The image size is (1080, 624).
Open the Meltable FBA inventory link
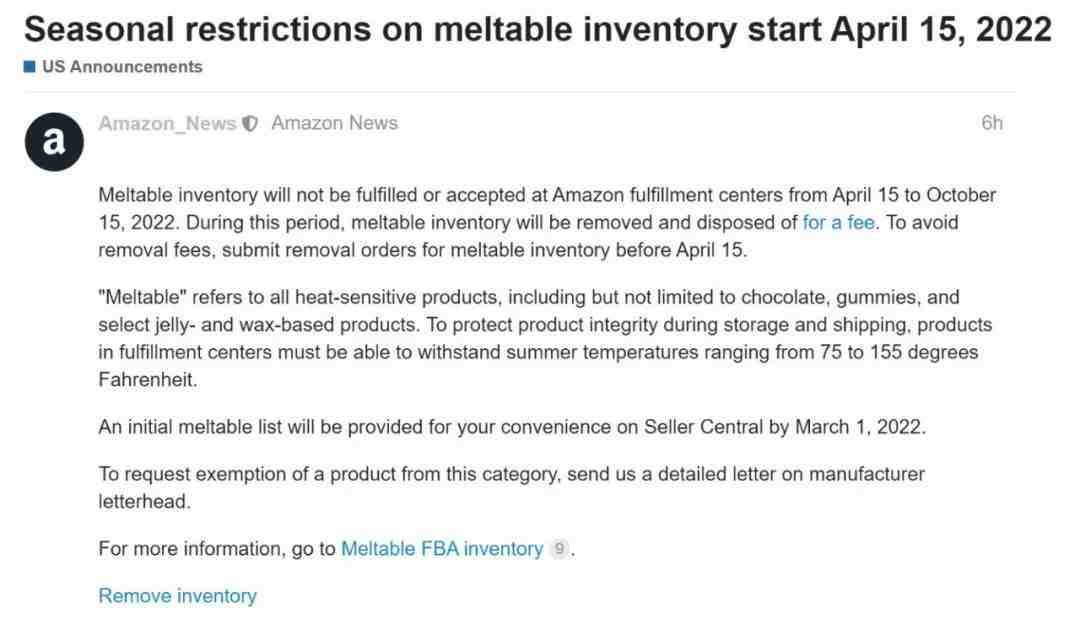[442, 549]
